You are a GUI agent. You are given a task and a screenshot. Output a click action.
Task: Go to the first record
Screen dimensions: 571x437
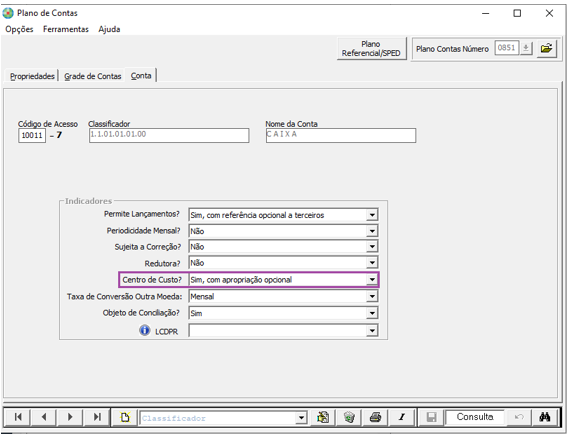[x=17, y=417]
